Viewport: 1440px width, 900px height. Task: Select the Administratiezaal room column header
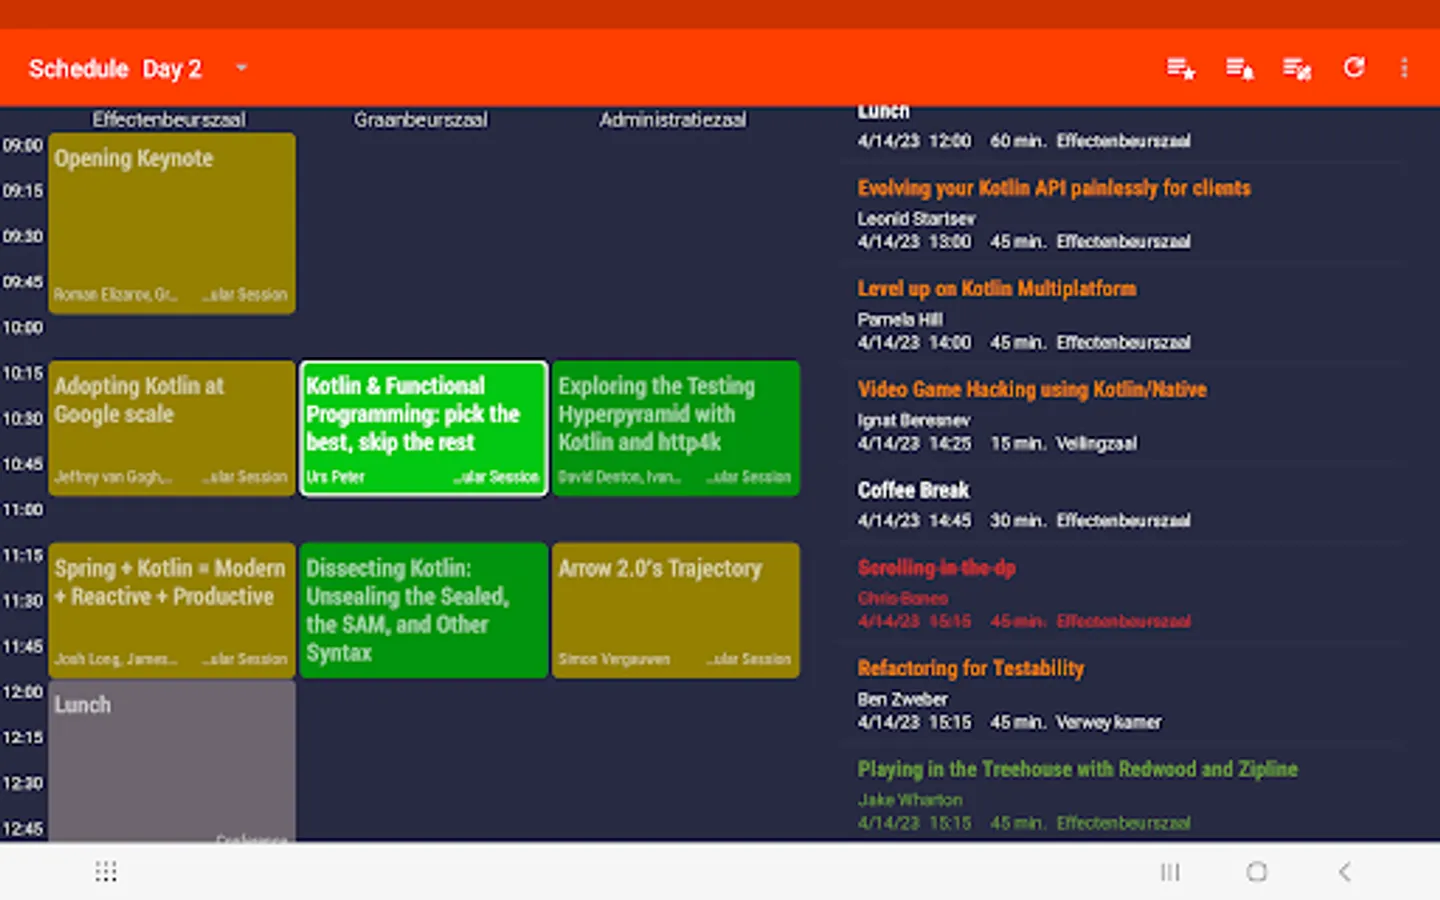[673, 120]
